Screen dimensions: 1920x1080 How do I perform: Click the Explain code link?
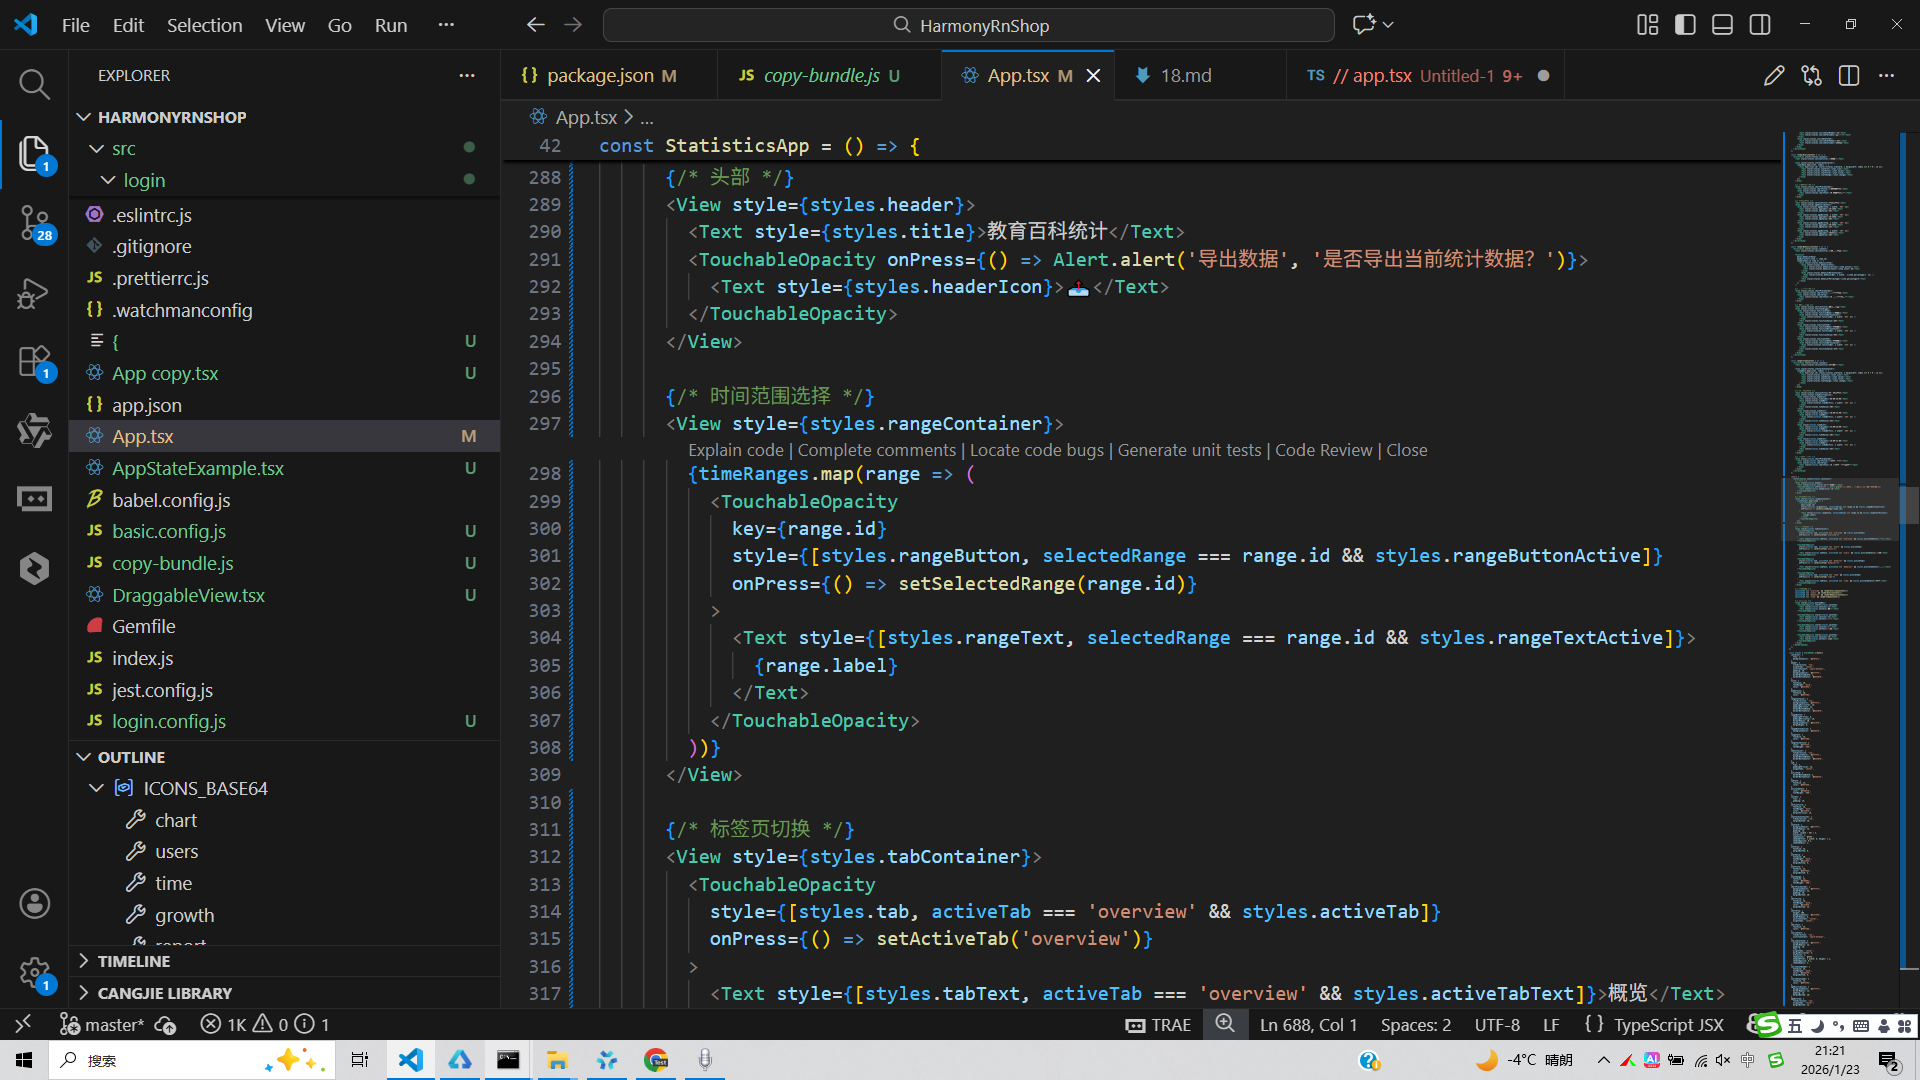click(735, 450)
